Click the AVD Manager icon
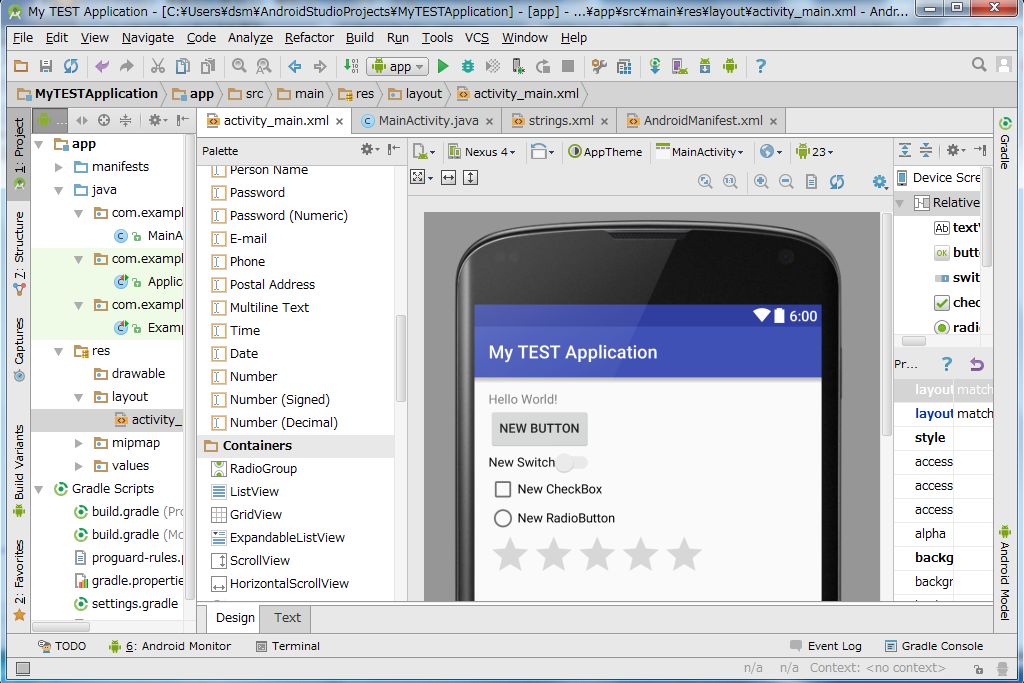 click(679, 66)
